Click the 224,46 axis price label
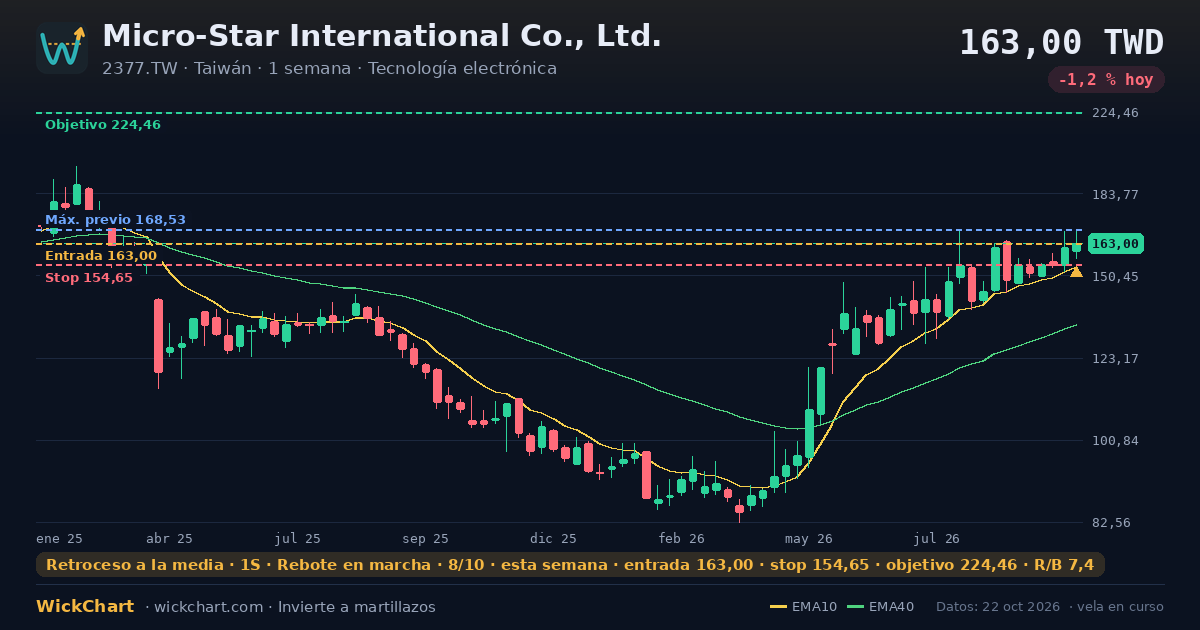 (1115, 113)
